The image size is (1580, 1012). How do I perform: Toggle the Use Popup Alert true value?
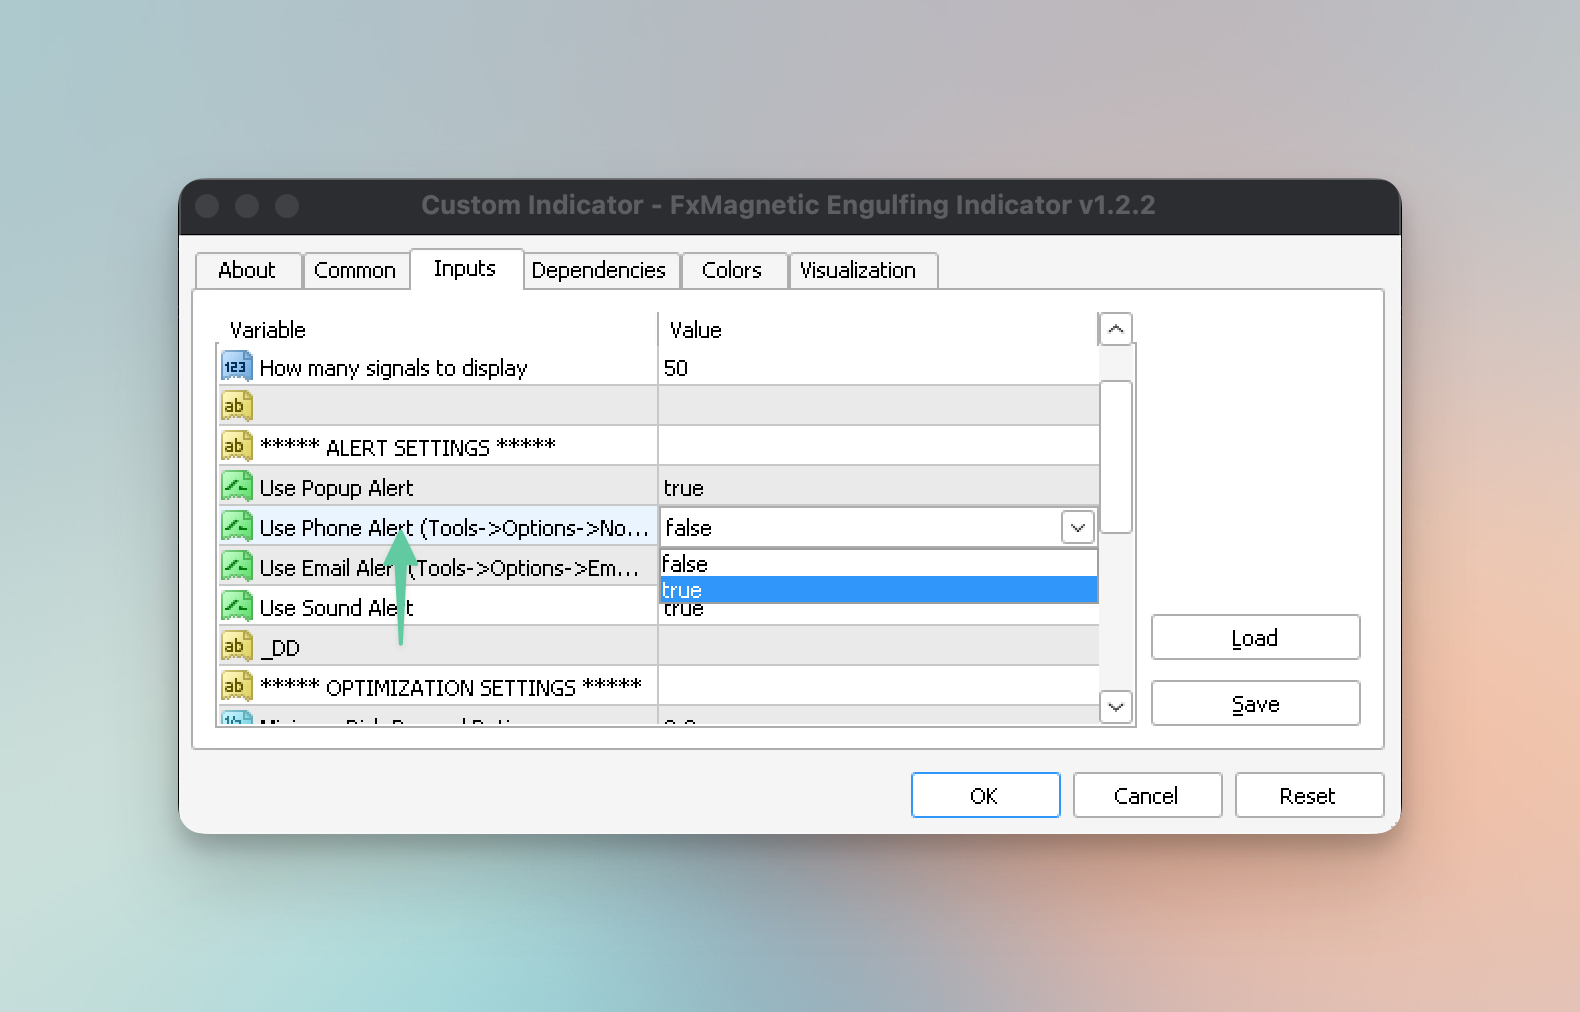click(877, 488)
